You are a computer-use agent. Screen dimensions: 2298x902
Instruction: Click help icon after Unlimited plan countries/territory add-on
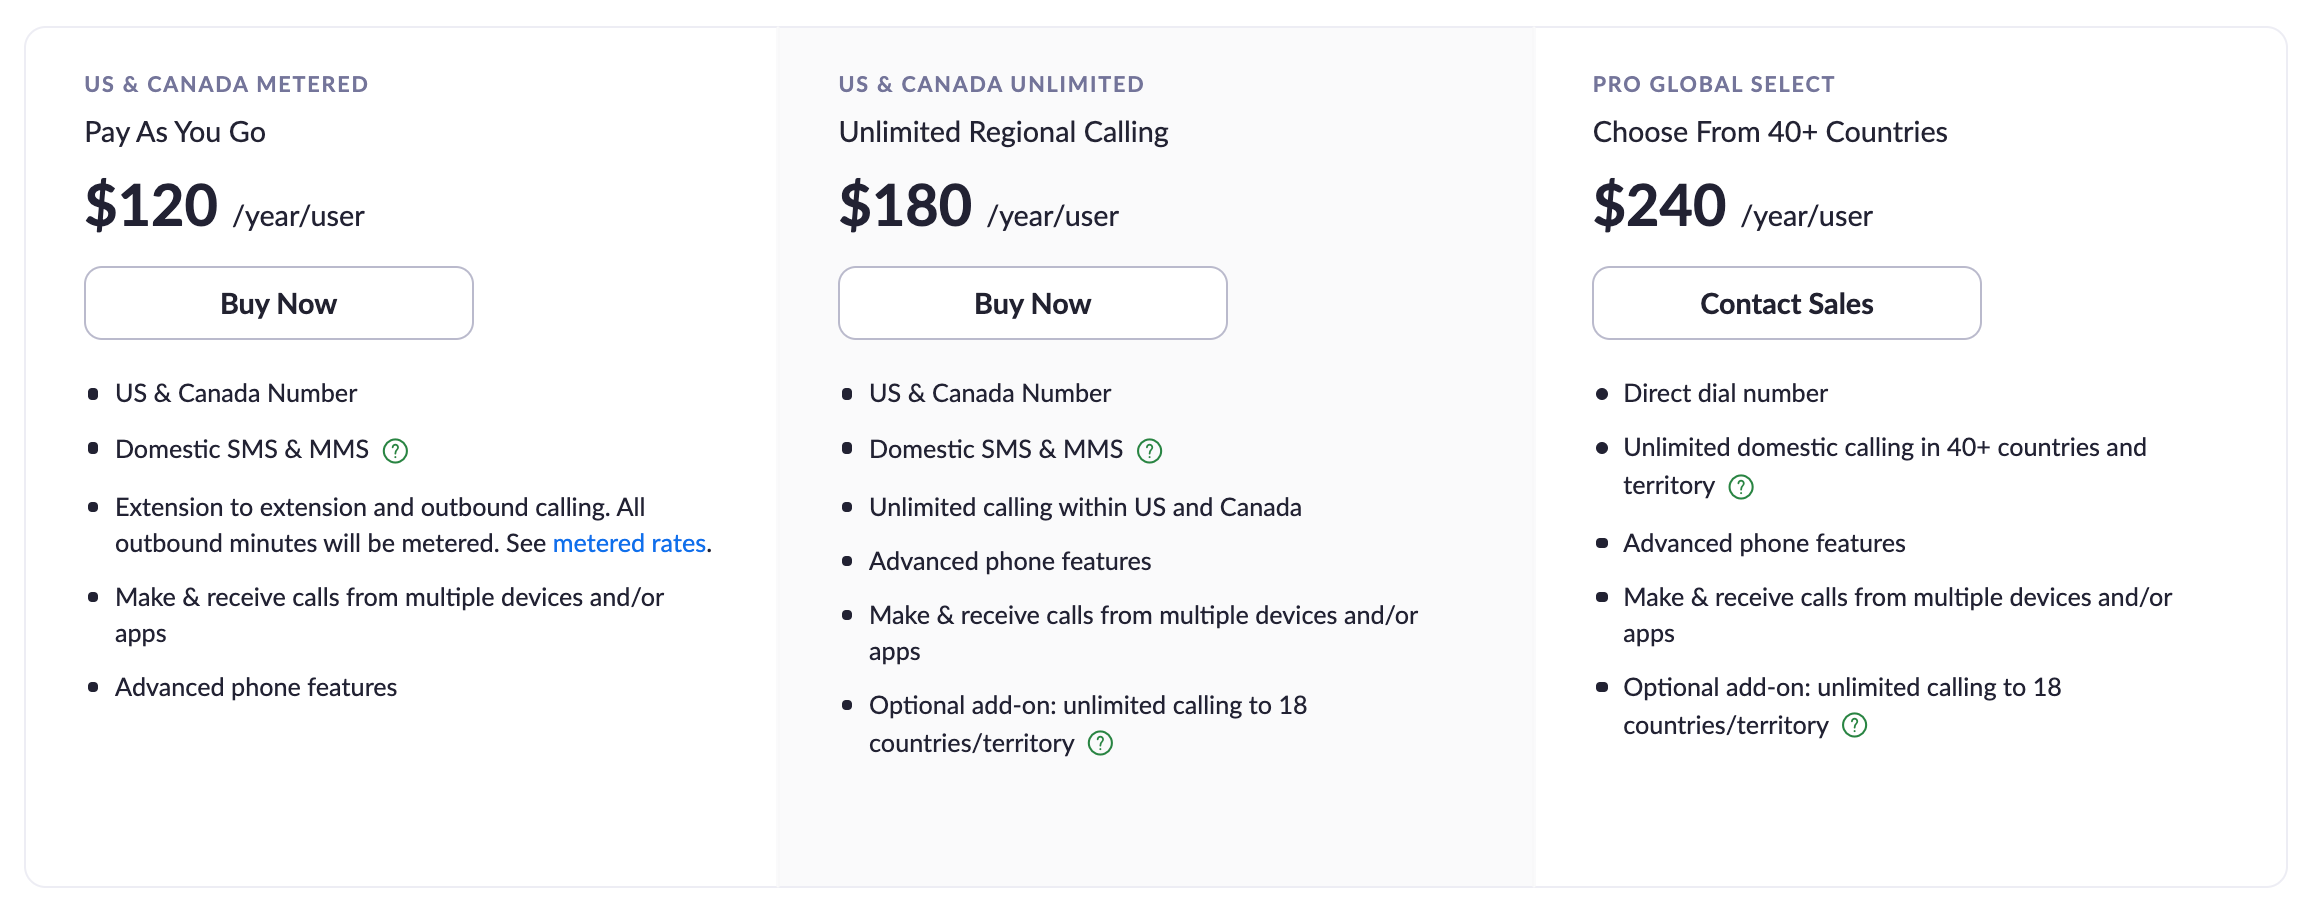1100,743
